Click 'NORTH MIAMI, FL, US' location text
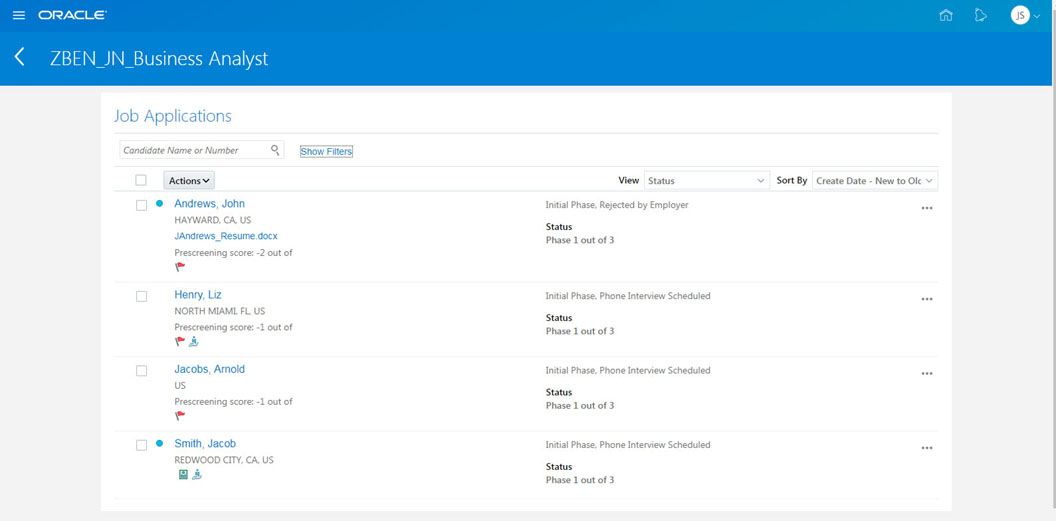Screen dimensions: 1056x521 click(220, 311)
